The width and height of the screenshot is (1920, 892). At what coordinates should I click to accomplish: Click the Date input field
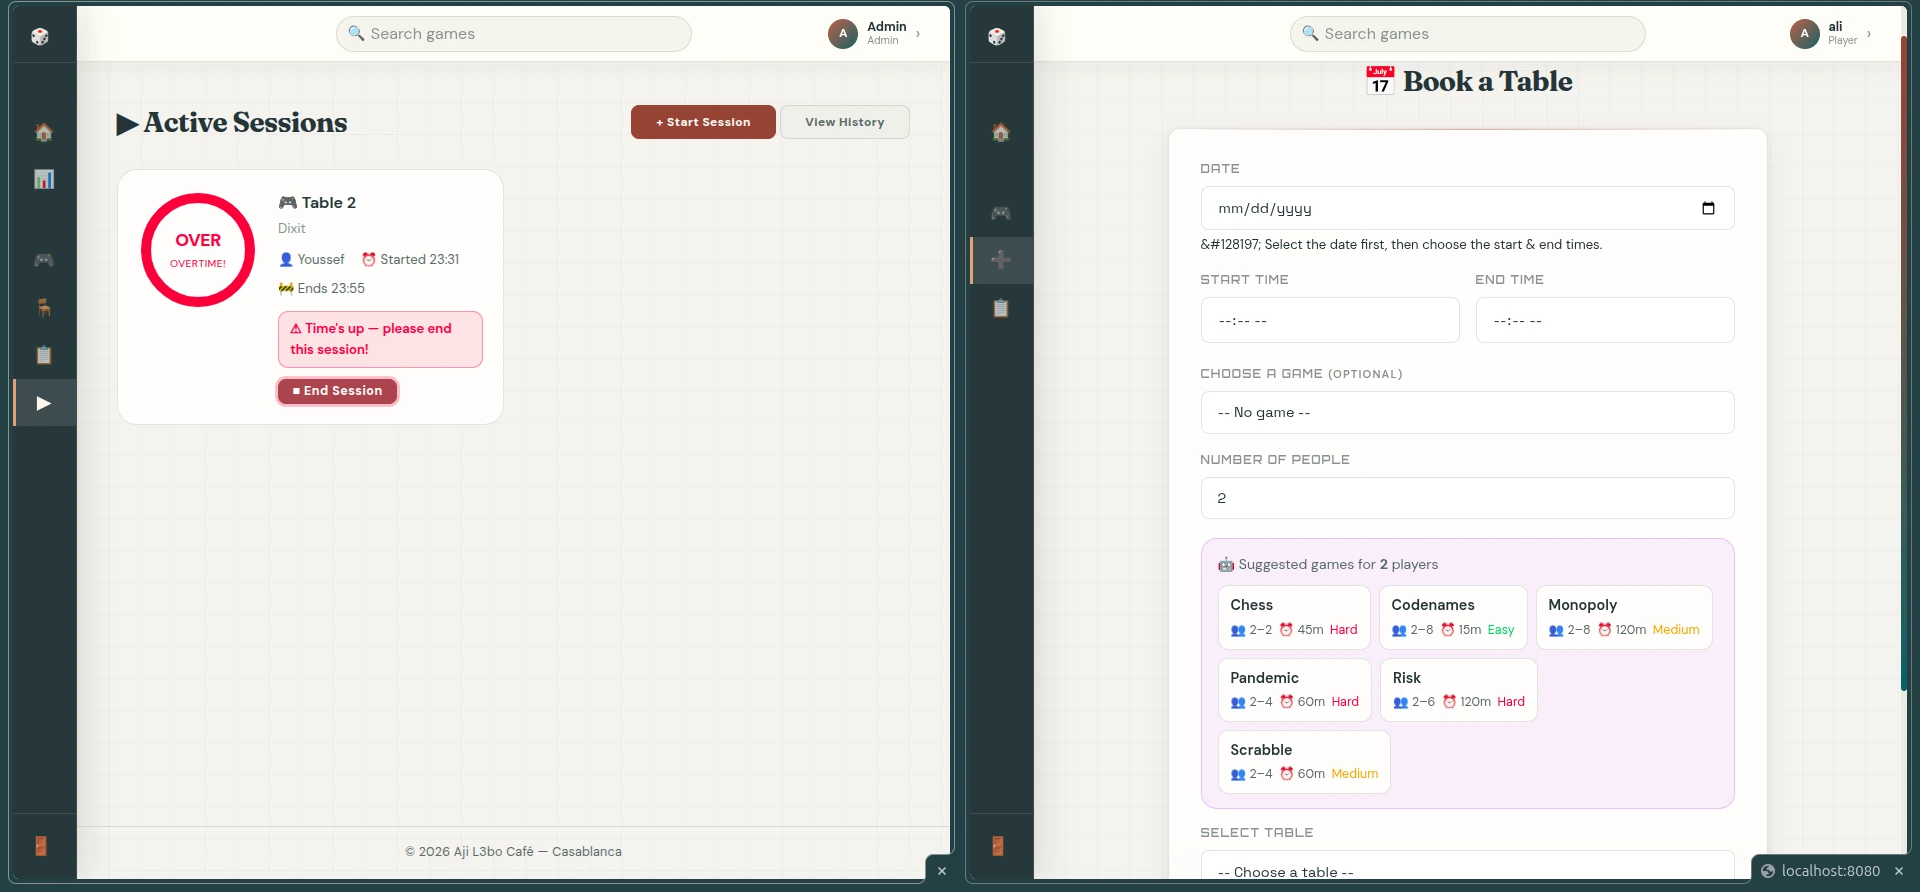tap(1467, 208)
